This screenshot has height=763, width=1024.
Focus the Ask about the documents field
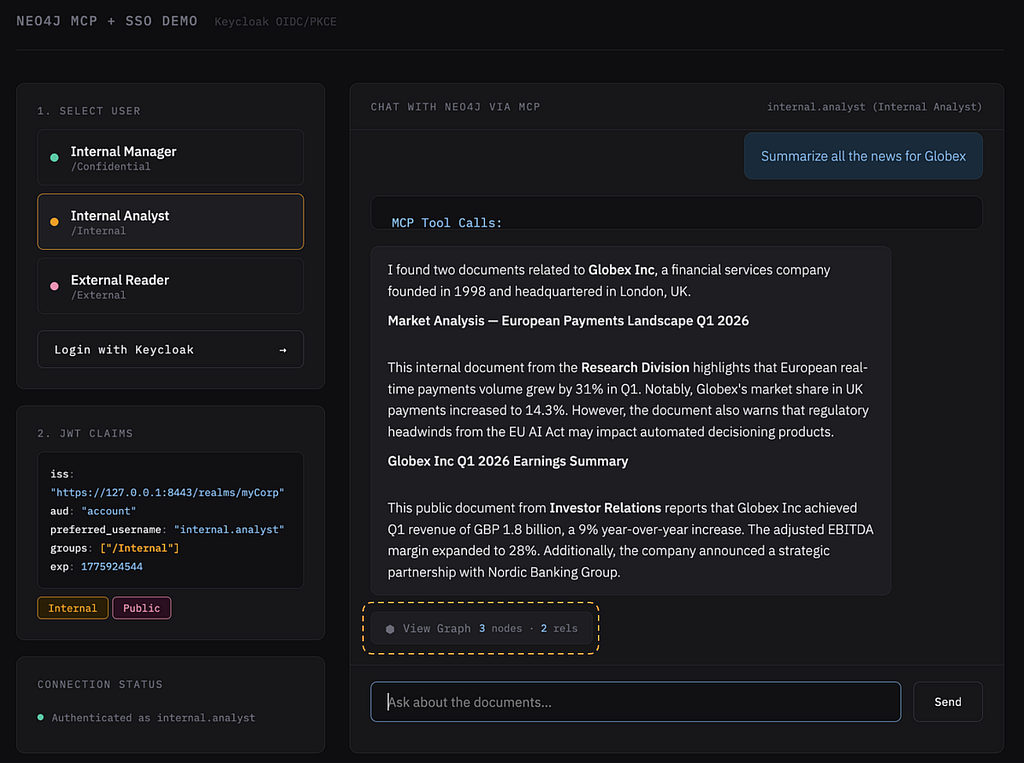point(635,702)
